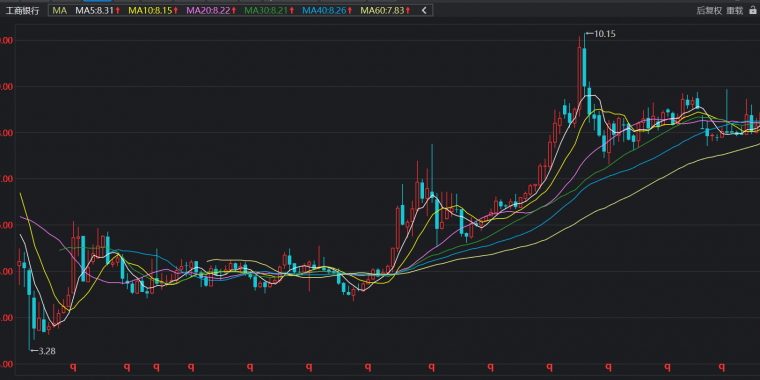Screen dimensions: 760x380
Task: Click the unlock padlock icon
Action: pyautogui.click(x=752, y=11)
